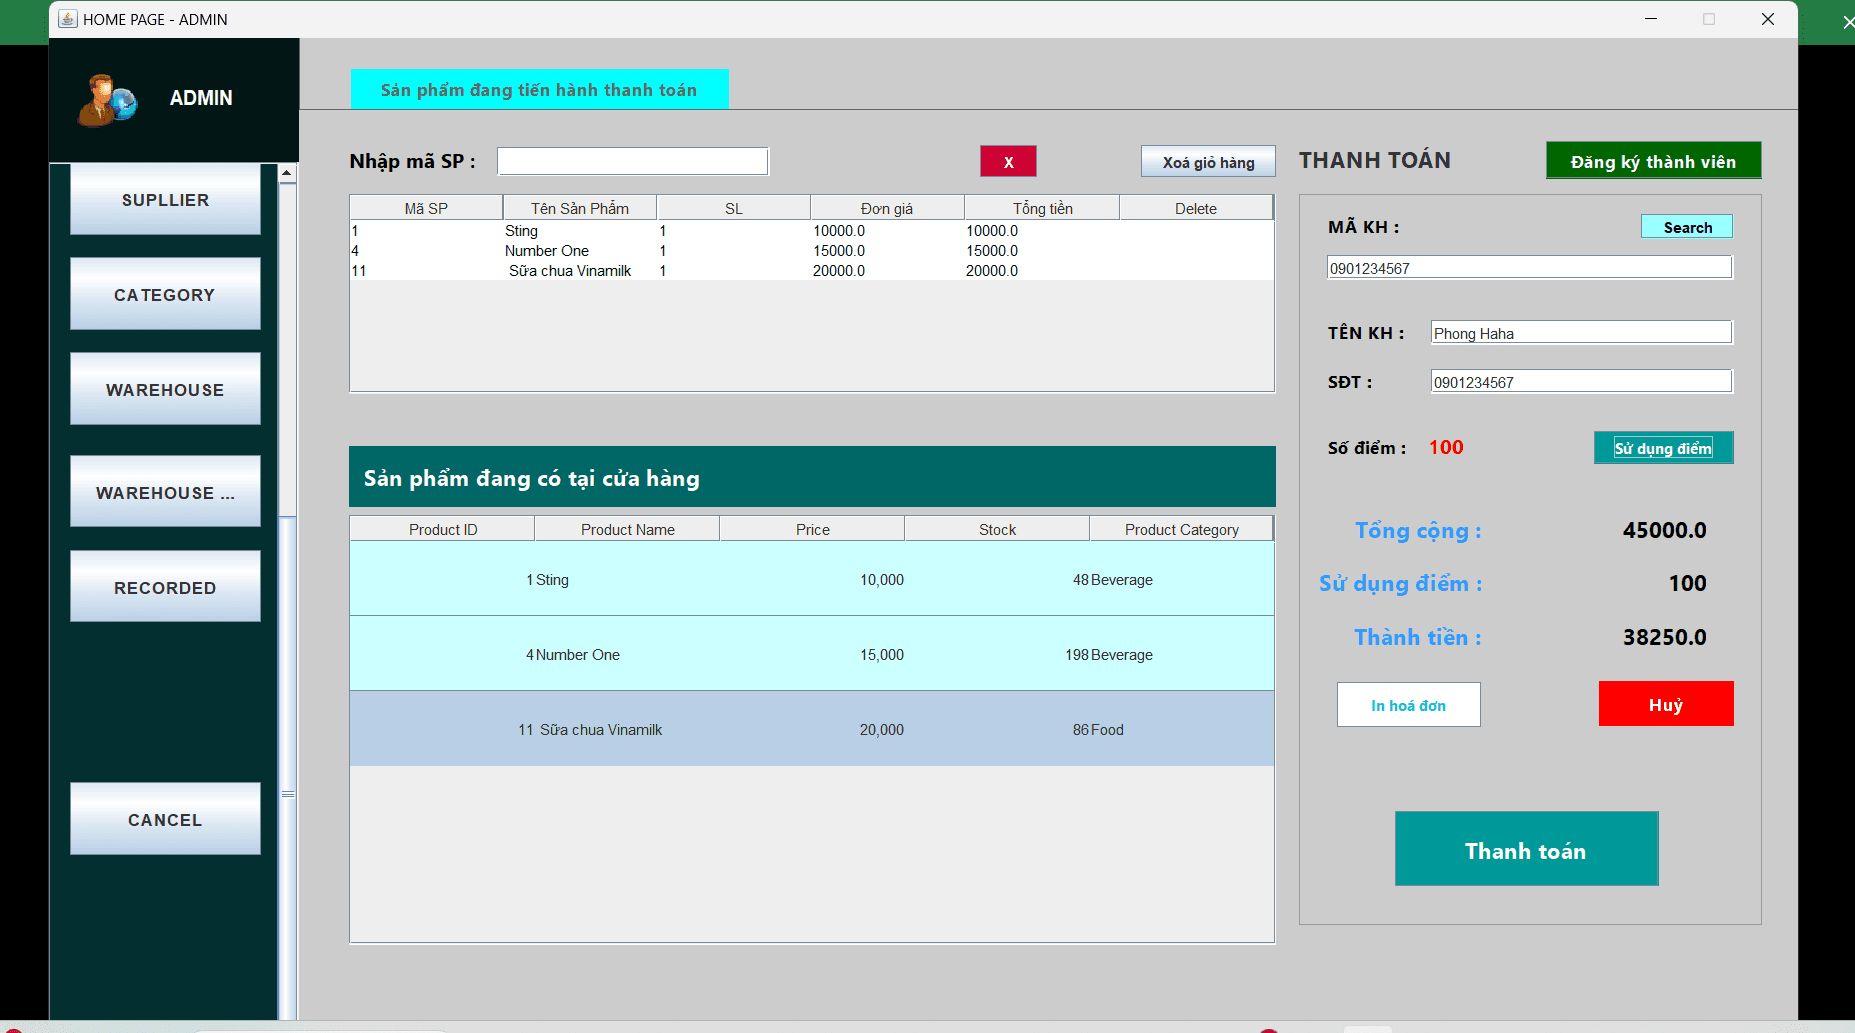This screenshot has width=1855, height=1033.
Task: Go to the RECORDED section
Action: (x=165, y=588)
